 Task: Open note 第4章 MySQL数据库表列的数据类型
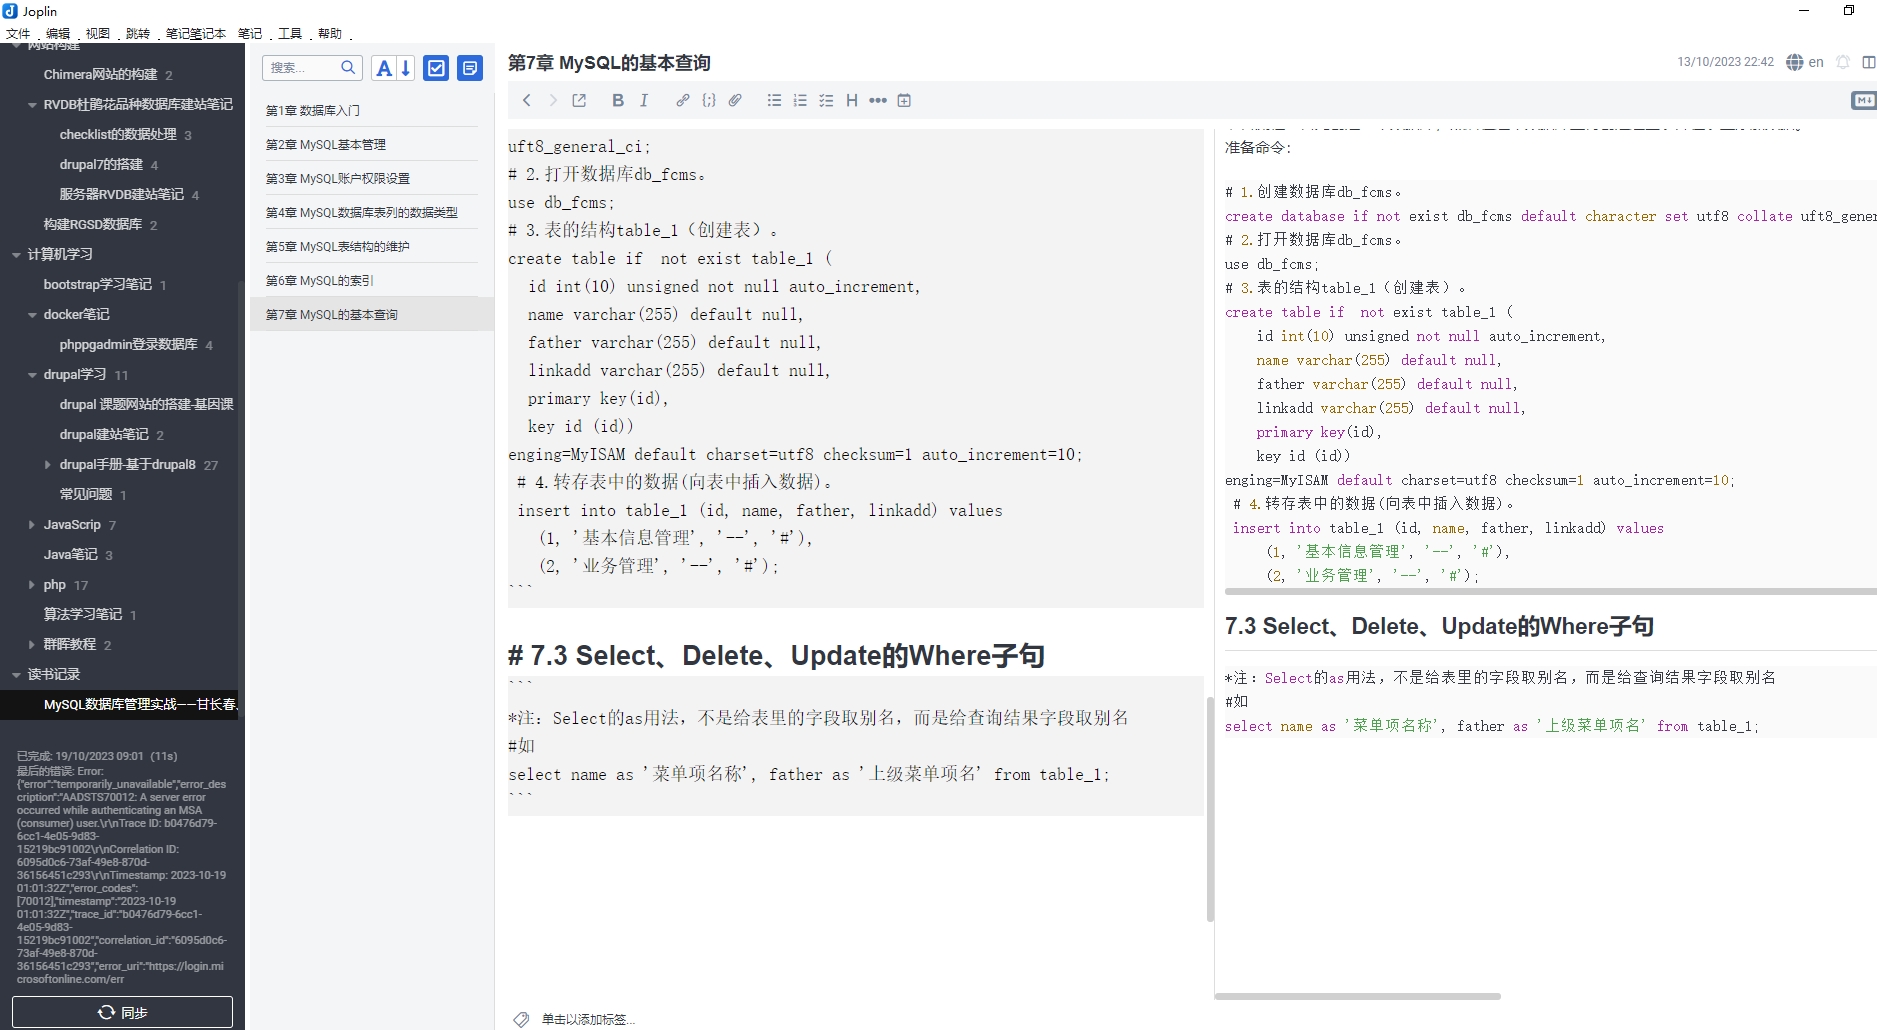372,212
